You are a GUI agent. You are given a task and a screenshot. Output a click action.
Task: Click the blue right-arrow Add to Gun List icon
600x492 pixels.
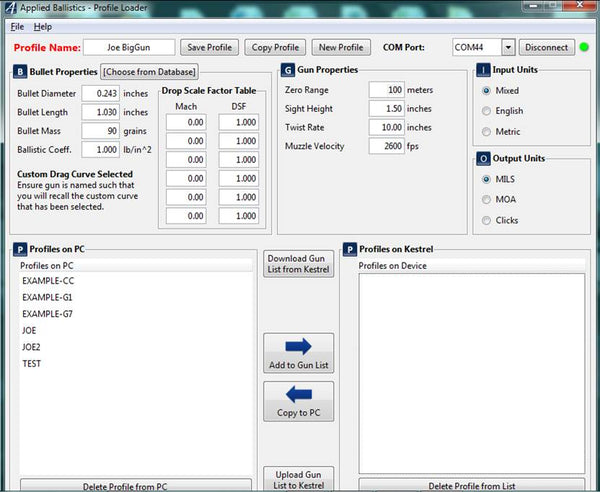pyautogui.click(x=298, y=347)
